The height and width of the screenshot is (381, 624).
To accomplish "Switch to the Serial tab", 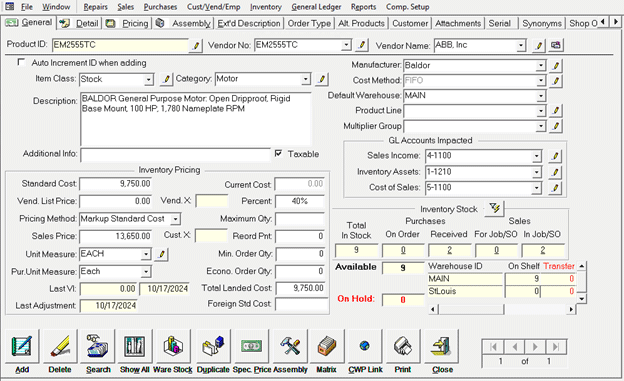I will point(500,23).
